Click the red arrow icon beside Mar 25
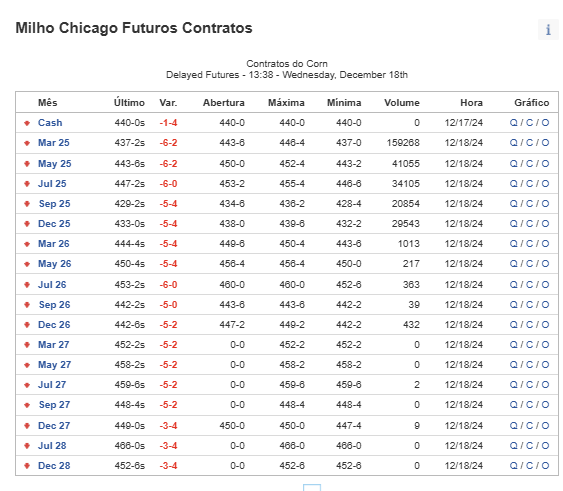This screenshot has height=491, width=563. [27, 143]
